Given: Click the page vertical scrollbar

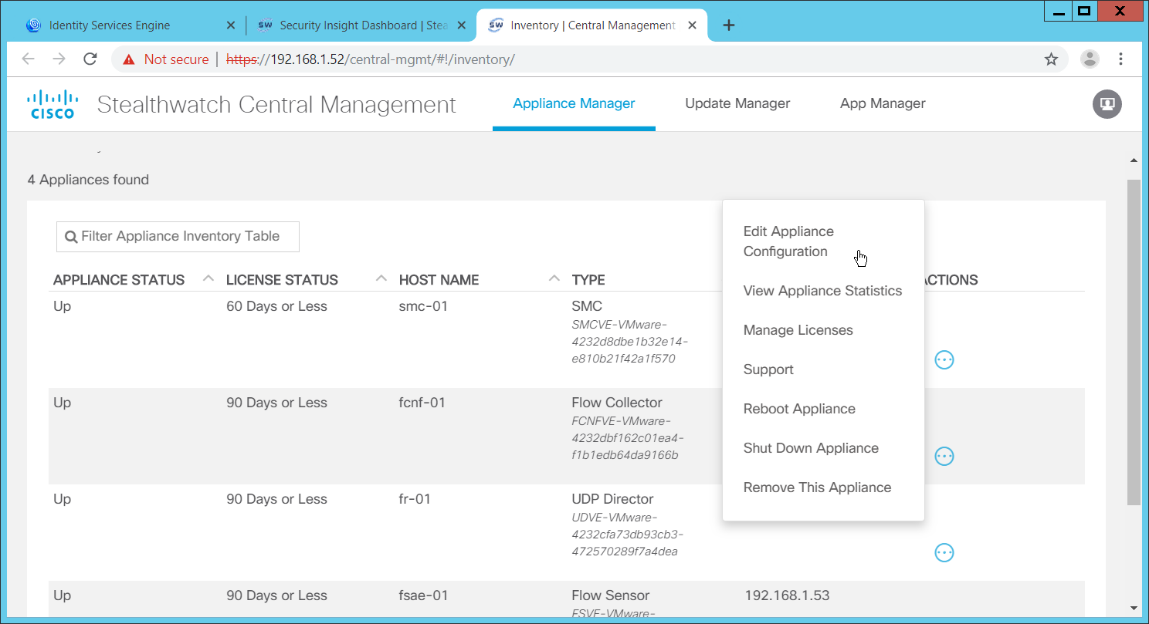Looking at the screenshot, I should [x=1133, y=340].
